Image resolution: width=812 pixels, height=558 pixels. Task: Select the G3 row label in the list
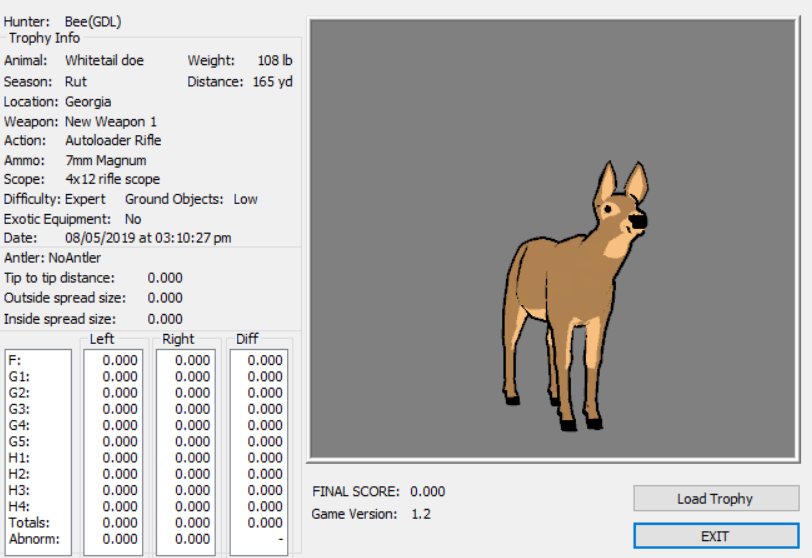[x=18, y=409]
